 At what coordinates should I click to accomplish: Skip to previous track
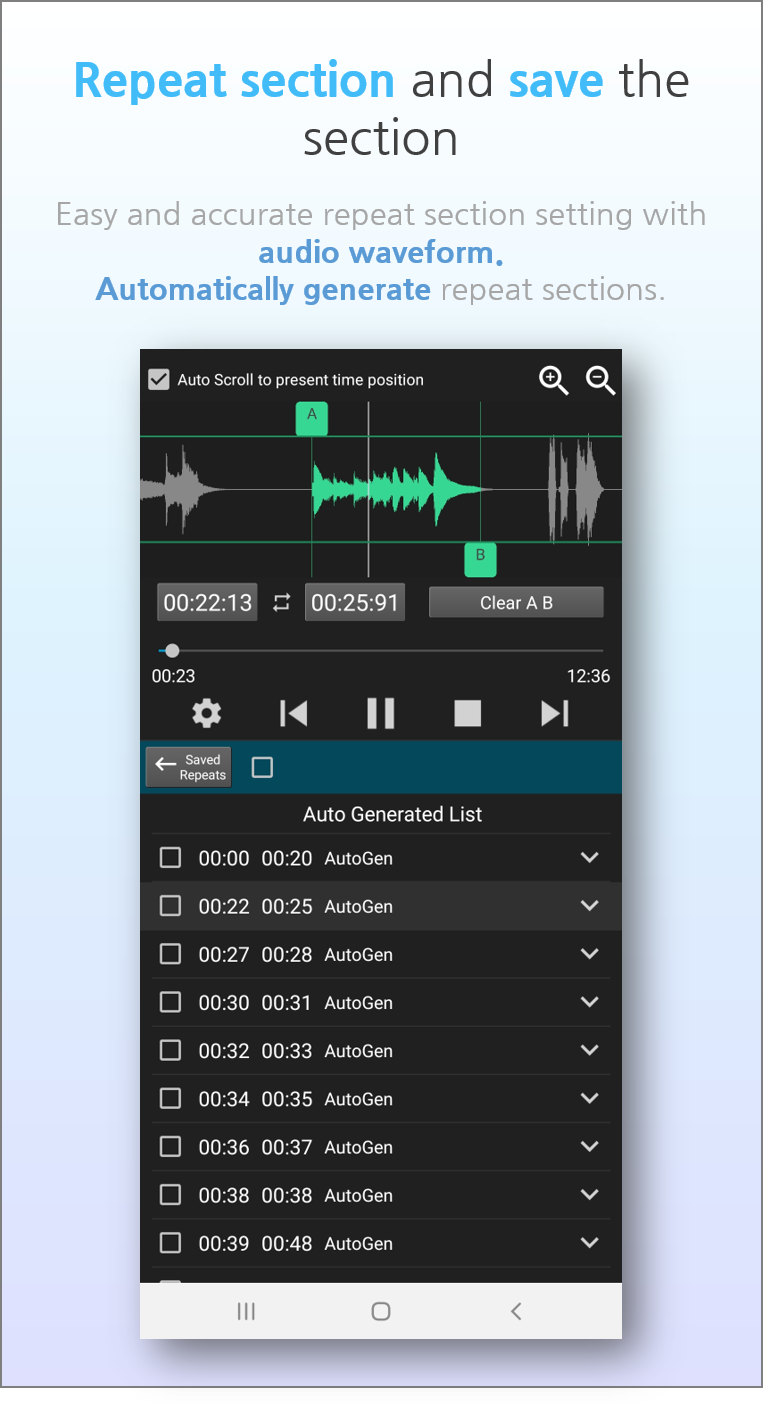tap(293, 713)
